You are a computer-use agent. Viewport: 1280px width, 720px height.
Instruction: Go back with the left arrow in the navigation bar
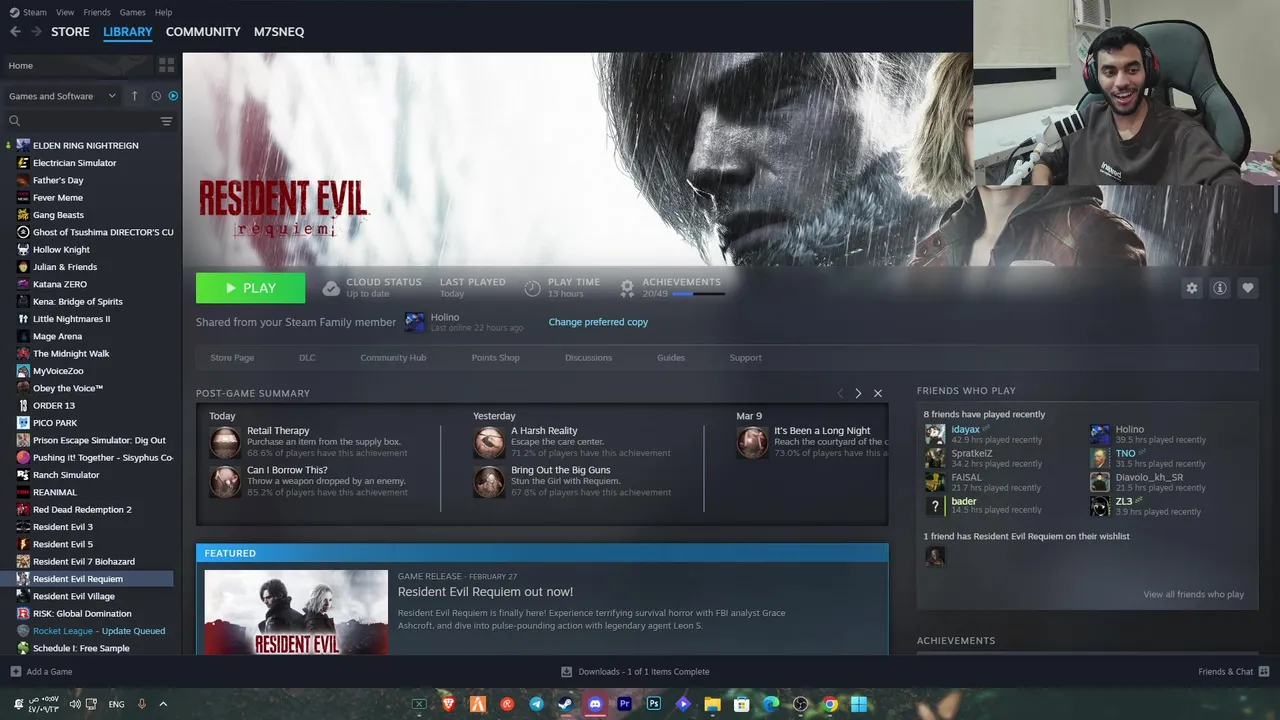click(15, 32)
